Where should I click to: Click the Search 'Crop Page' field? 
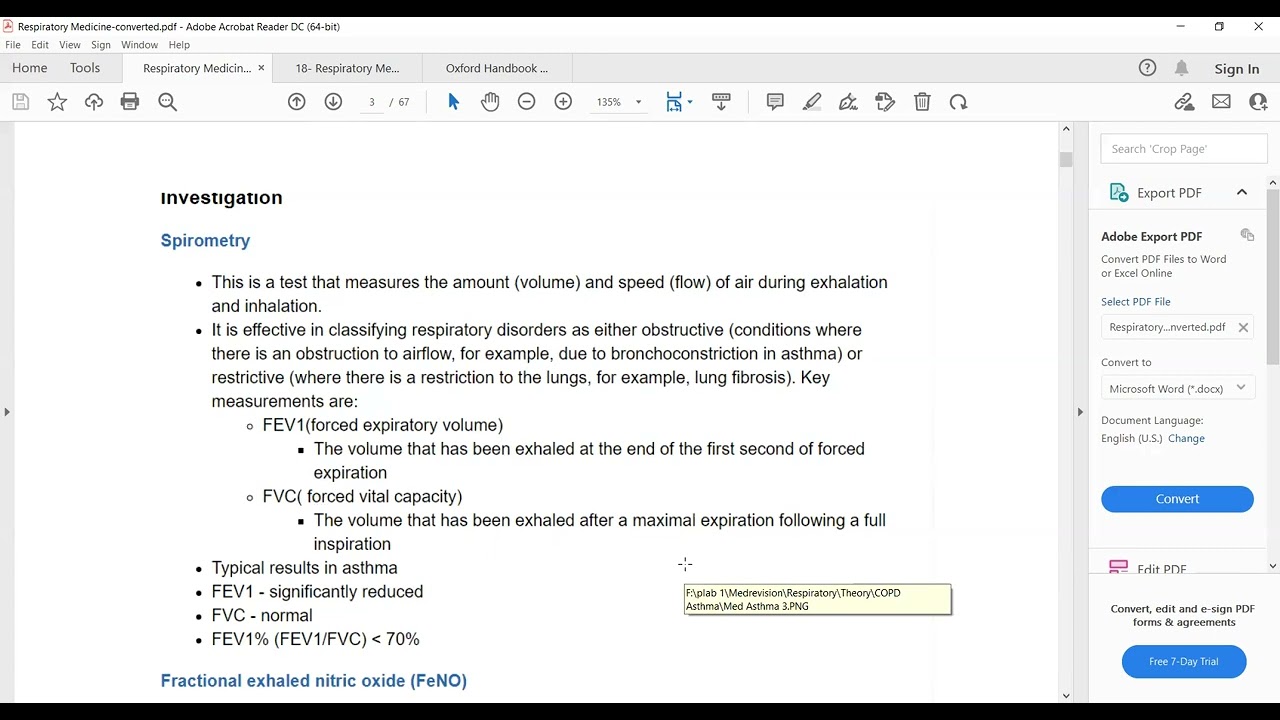point(1184,149)
